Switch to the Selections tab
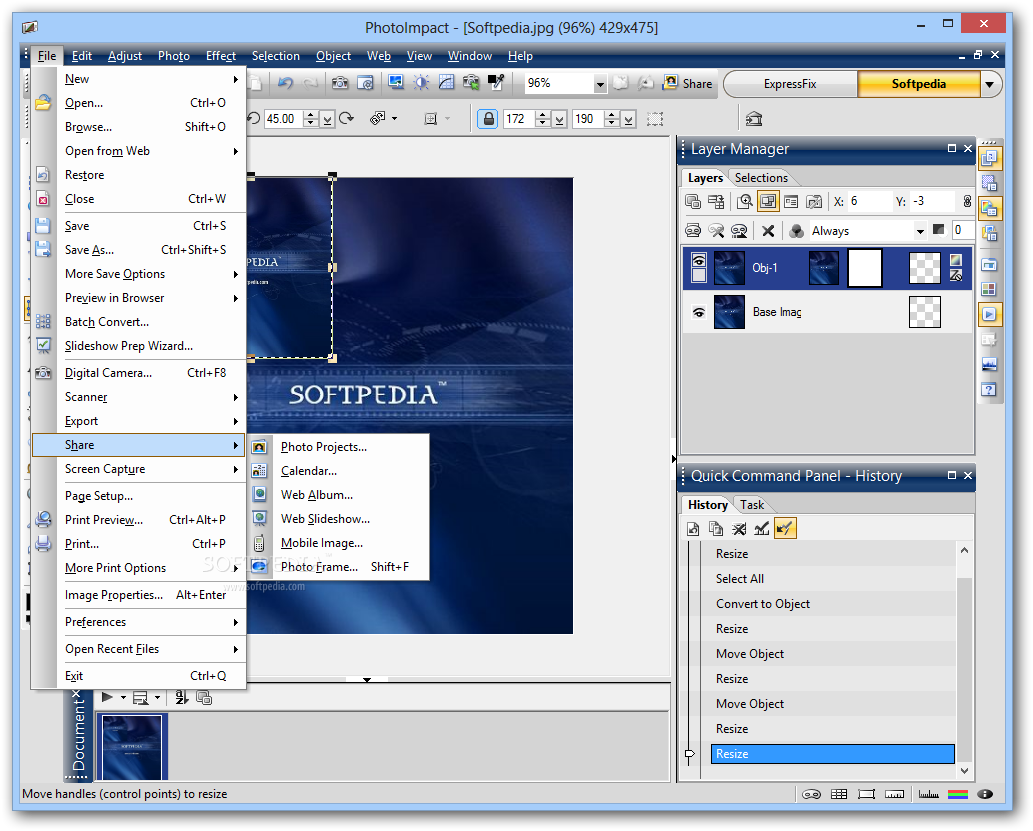The height and width of the screenshot is (831, 1033). pyautogui.click(x=761, y=178)
